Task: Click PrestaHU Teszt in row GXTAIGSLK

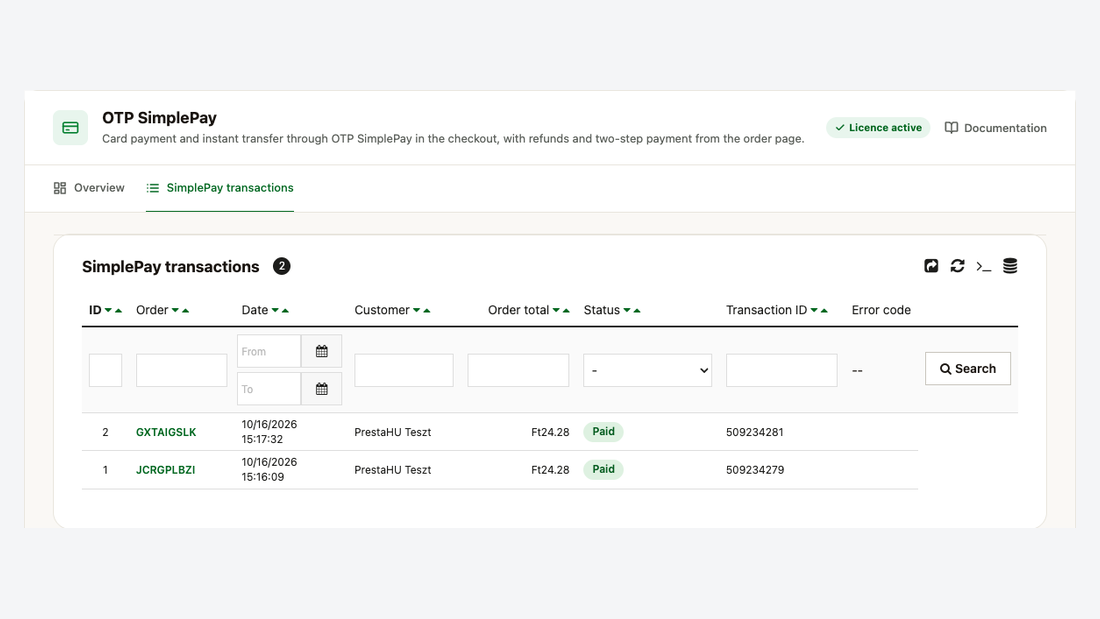Action: (x=393, y=432)
